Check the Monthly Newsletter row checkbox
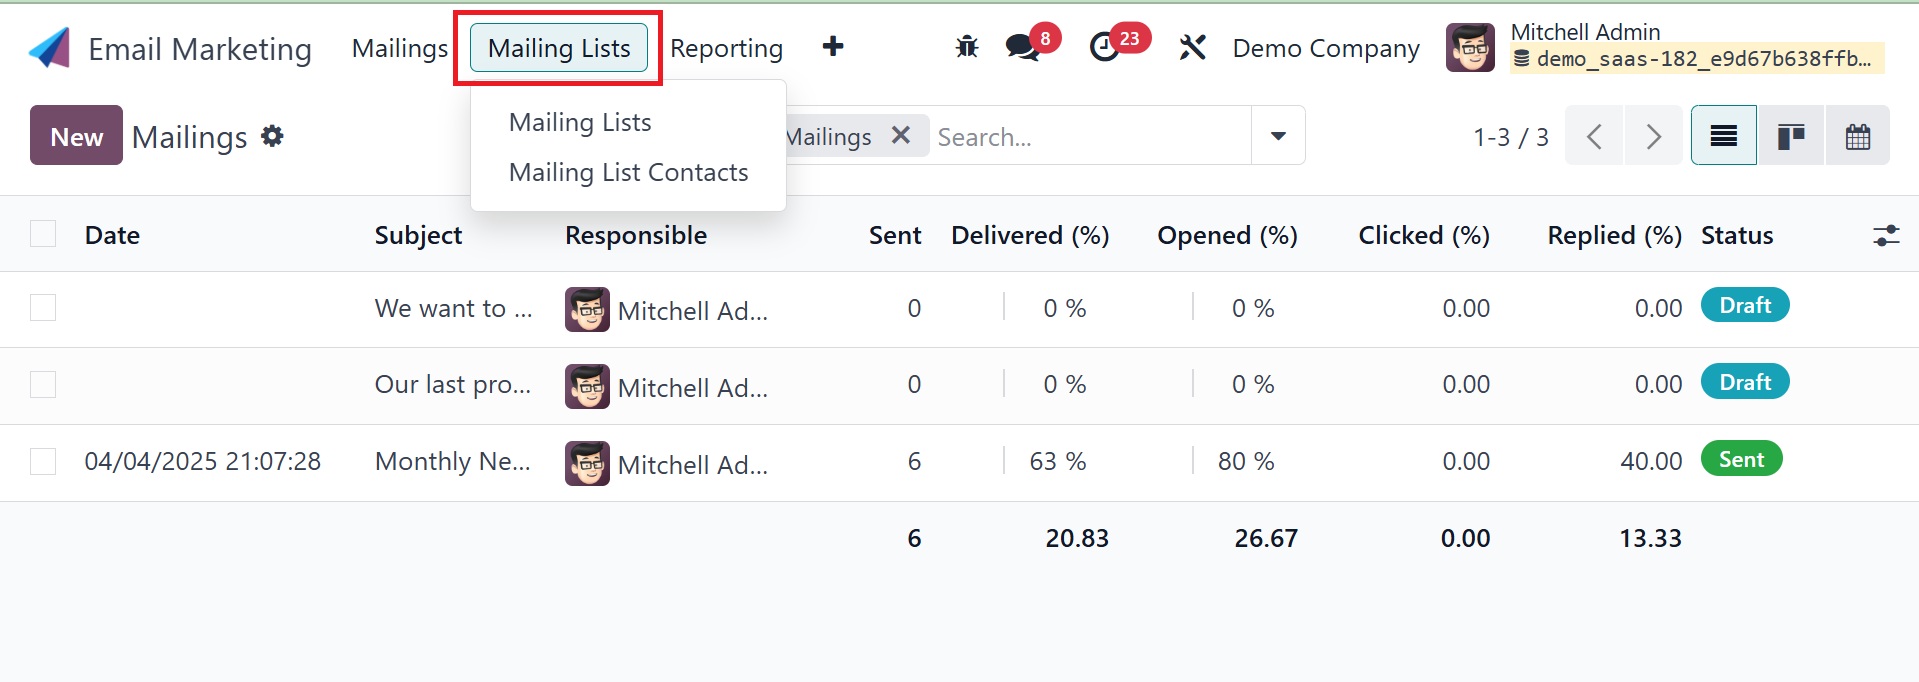Screen dimensions: 1919x682 [x=43, y=461]
